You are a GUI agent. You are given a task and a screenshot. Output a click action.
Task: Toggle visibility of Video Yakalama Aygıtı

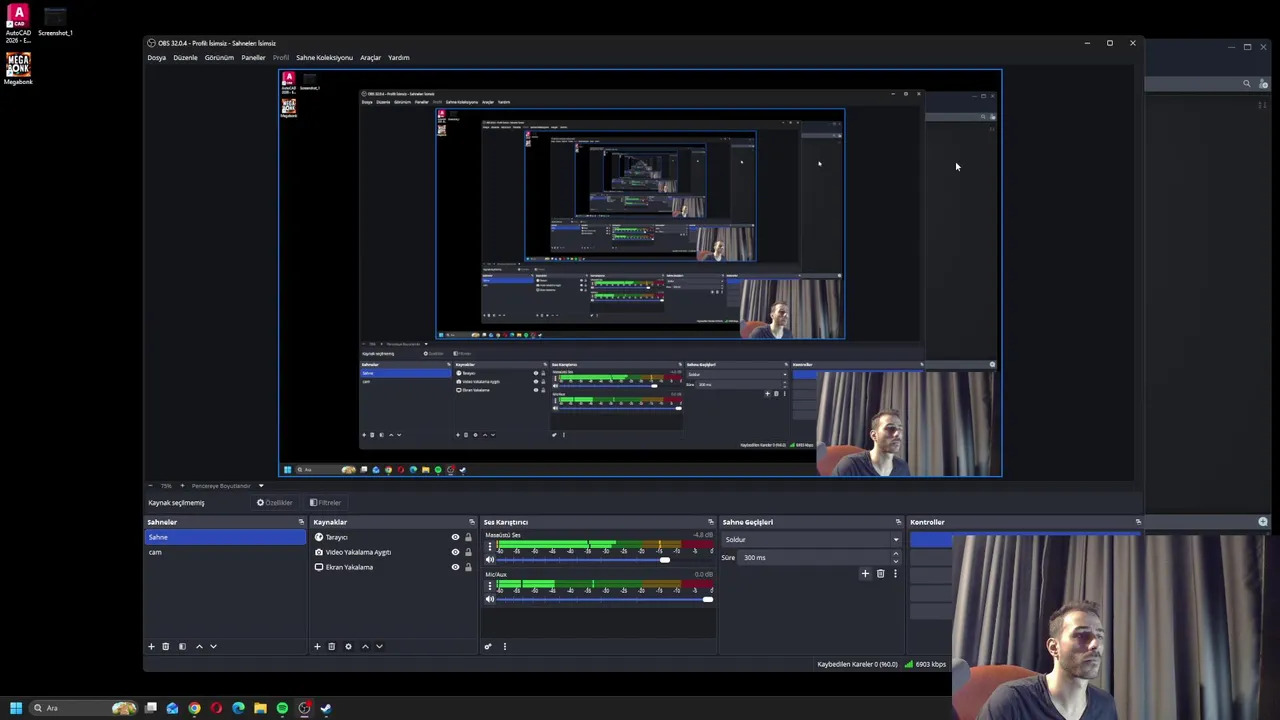point(455,552)
